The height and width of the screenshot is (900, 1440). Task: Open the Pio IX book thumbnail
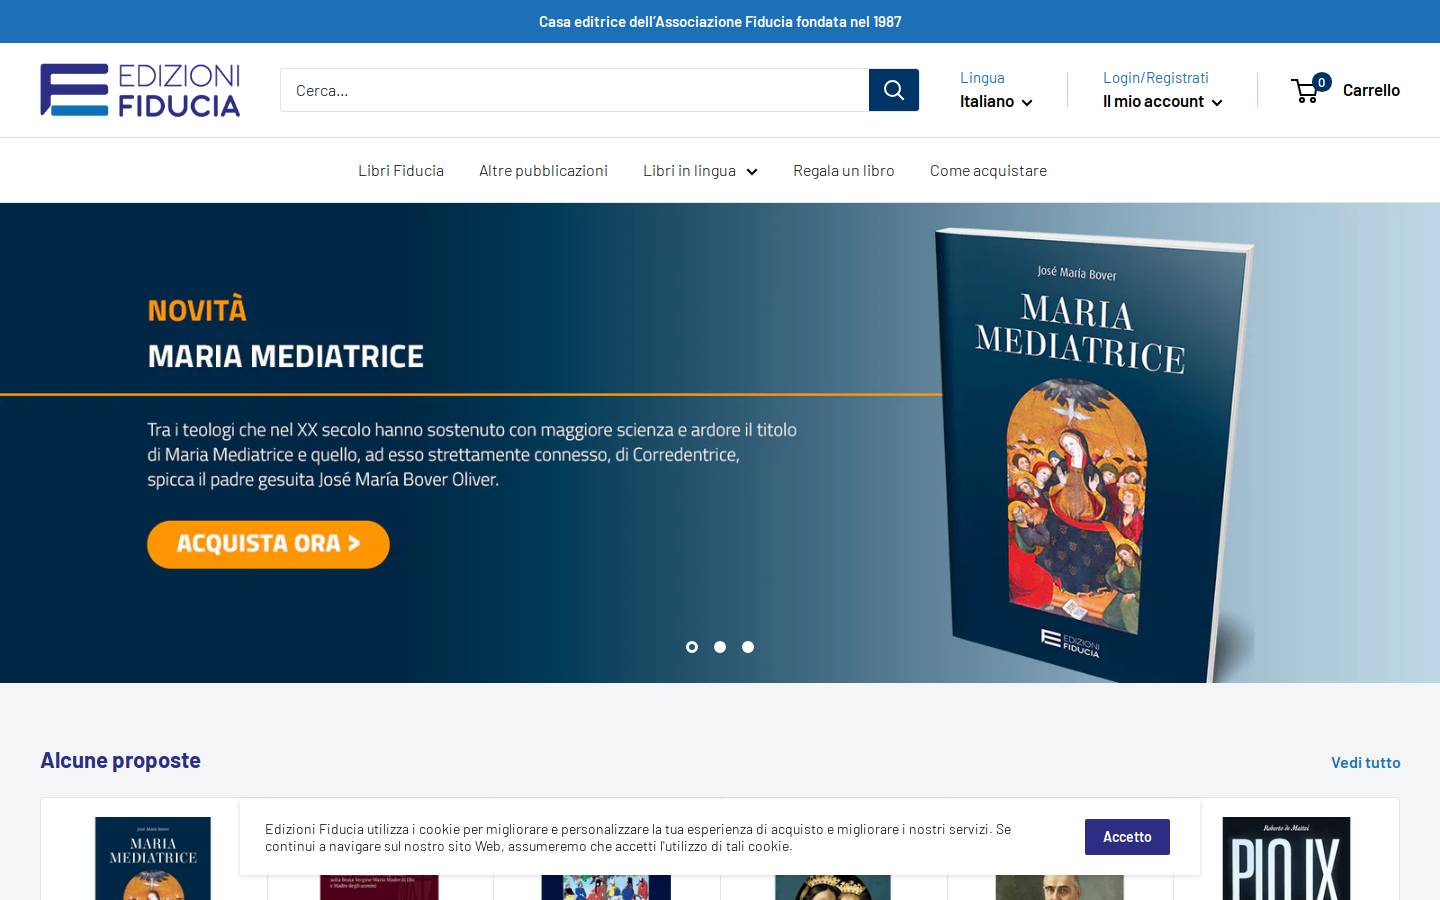1286,858
